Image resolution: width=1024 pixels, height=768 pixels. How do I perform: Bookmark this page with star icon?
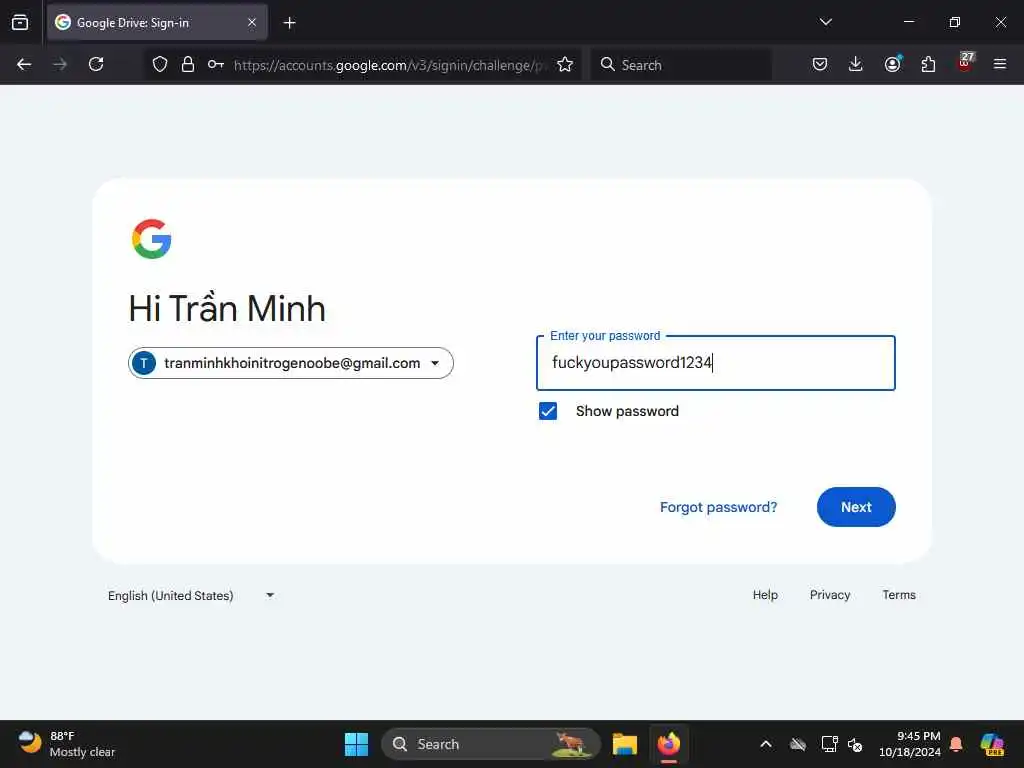(x=565, y=64)
